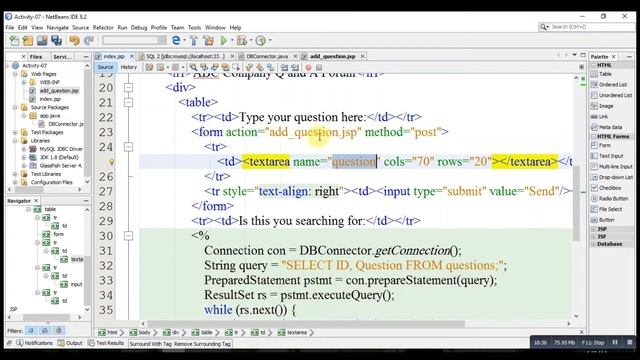Click the editor Find Selection magnifier icon

pyautogui.click(x=193, y=67)
